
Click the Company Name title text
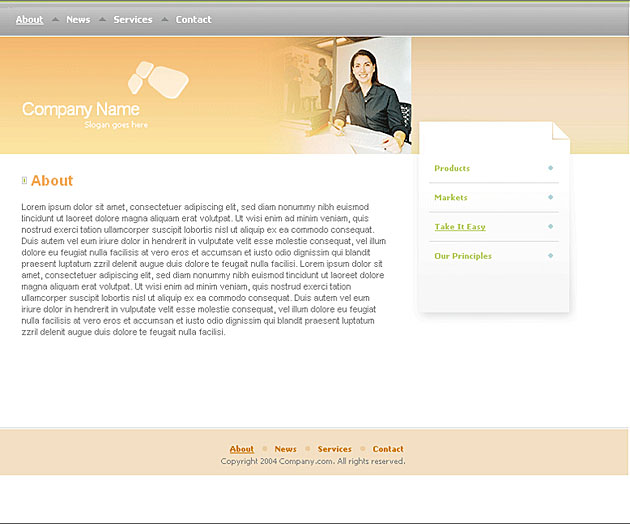81,109
